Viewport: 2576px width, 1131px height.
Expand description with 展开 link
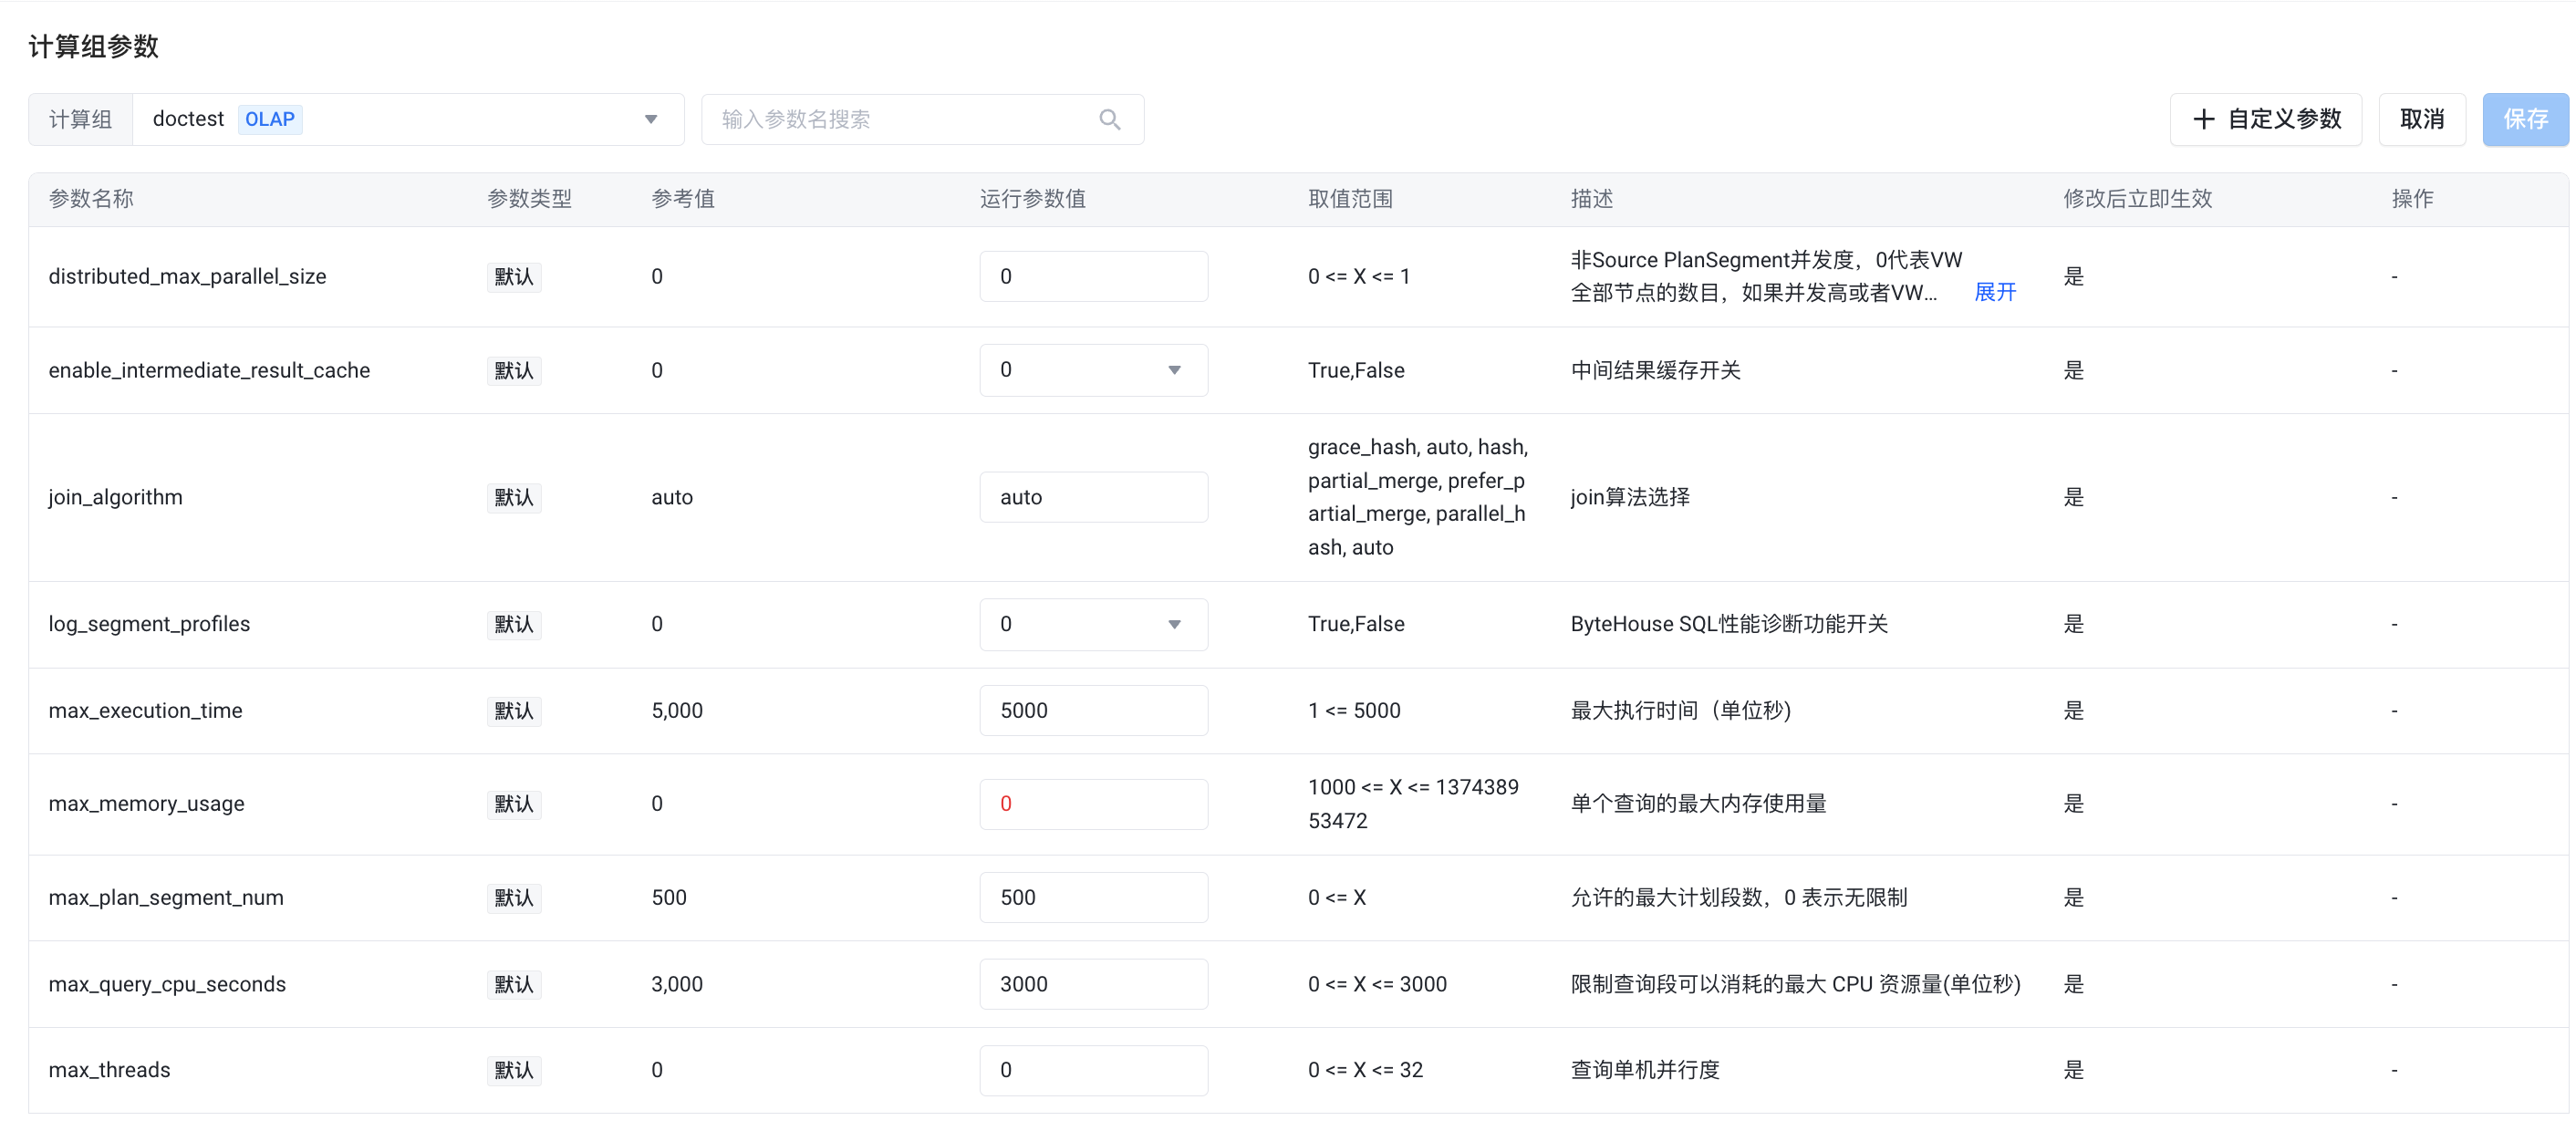click(x=1994, y=292)
